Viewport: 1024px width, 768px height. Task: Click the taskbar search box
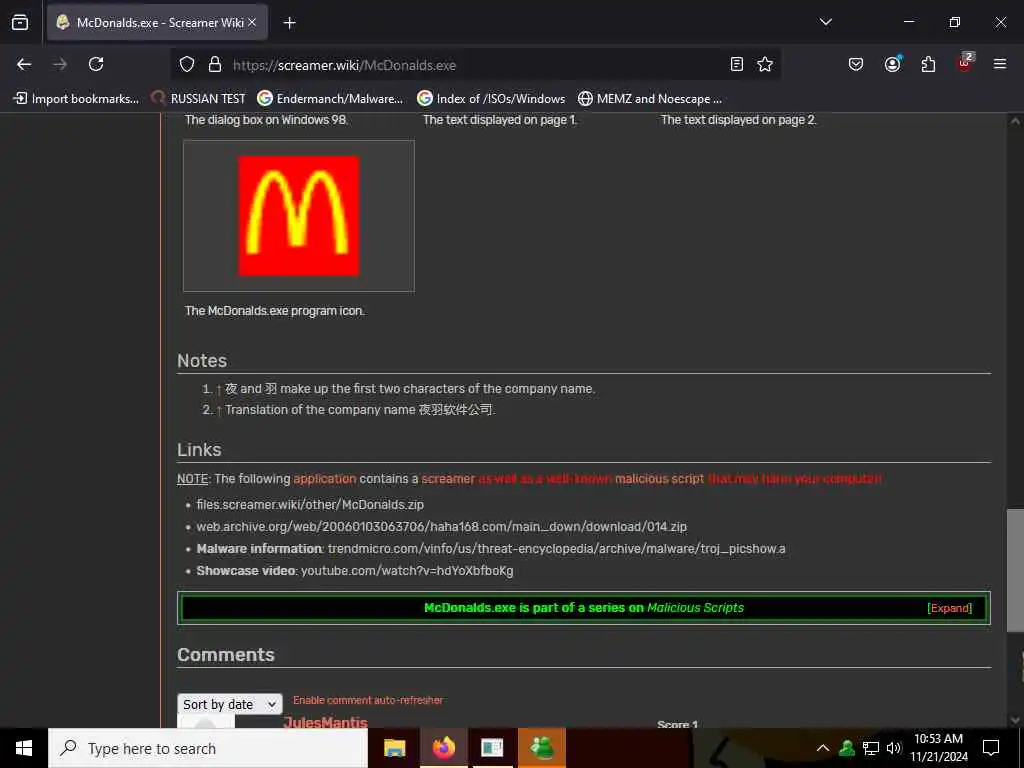(x=208, y=748)
